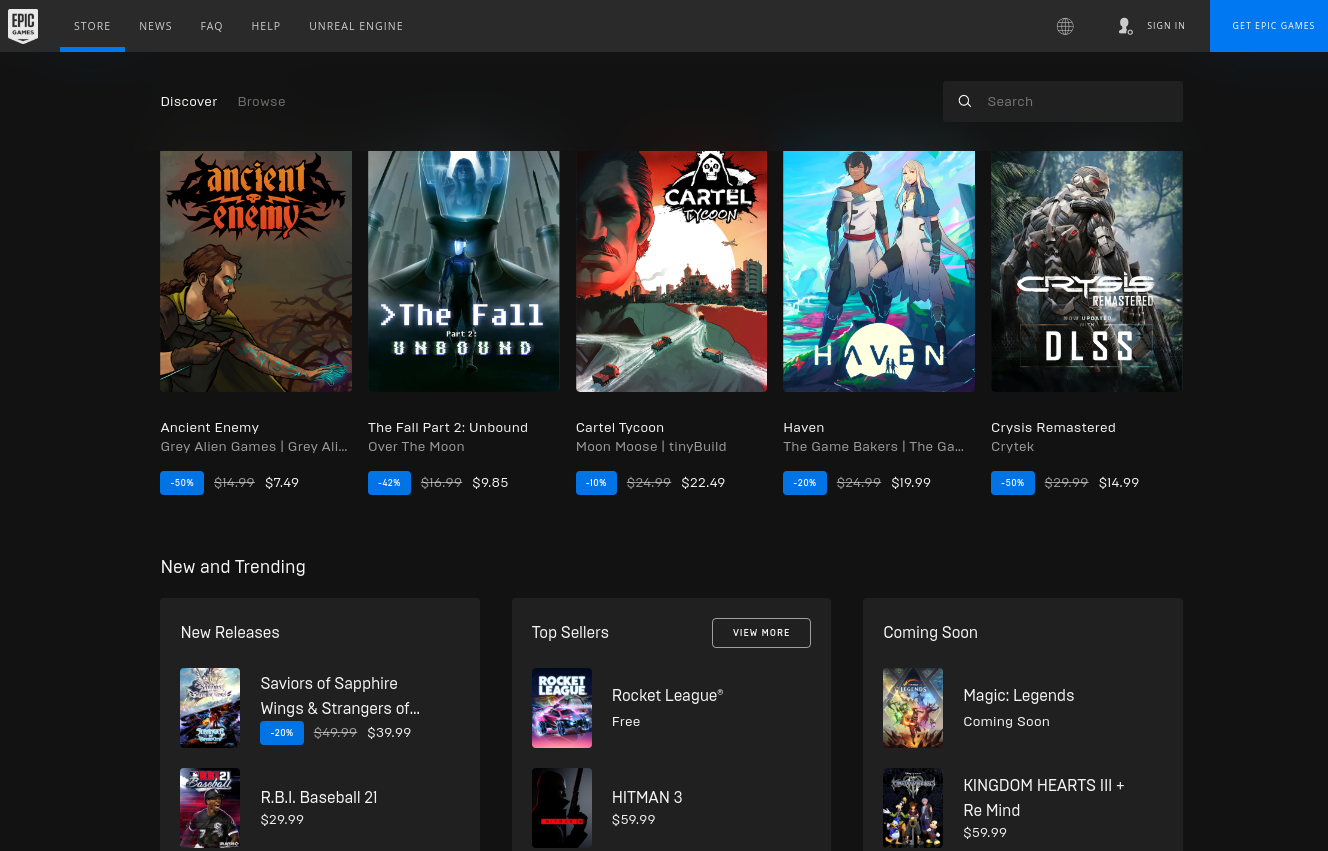The height and width of the screenshot is (851, 1328).
Task: Click the Ancient Enemy title text
Action: click(210, 427)
